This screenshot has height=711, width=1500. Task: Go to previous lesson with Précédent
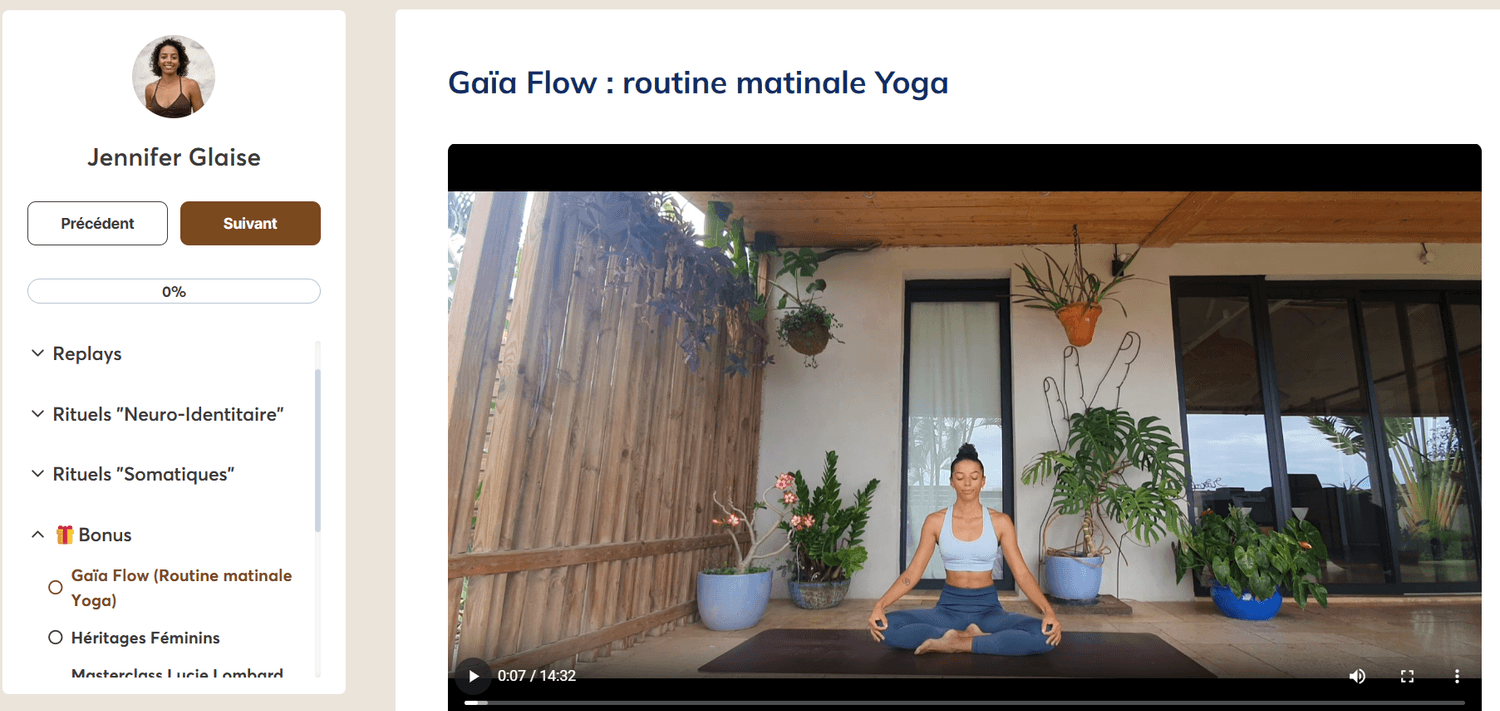pos(98,223)
